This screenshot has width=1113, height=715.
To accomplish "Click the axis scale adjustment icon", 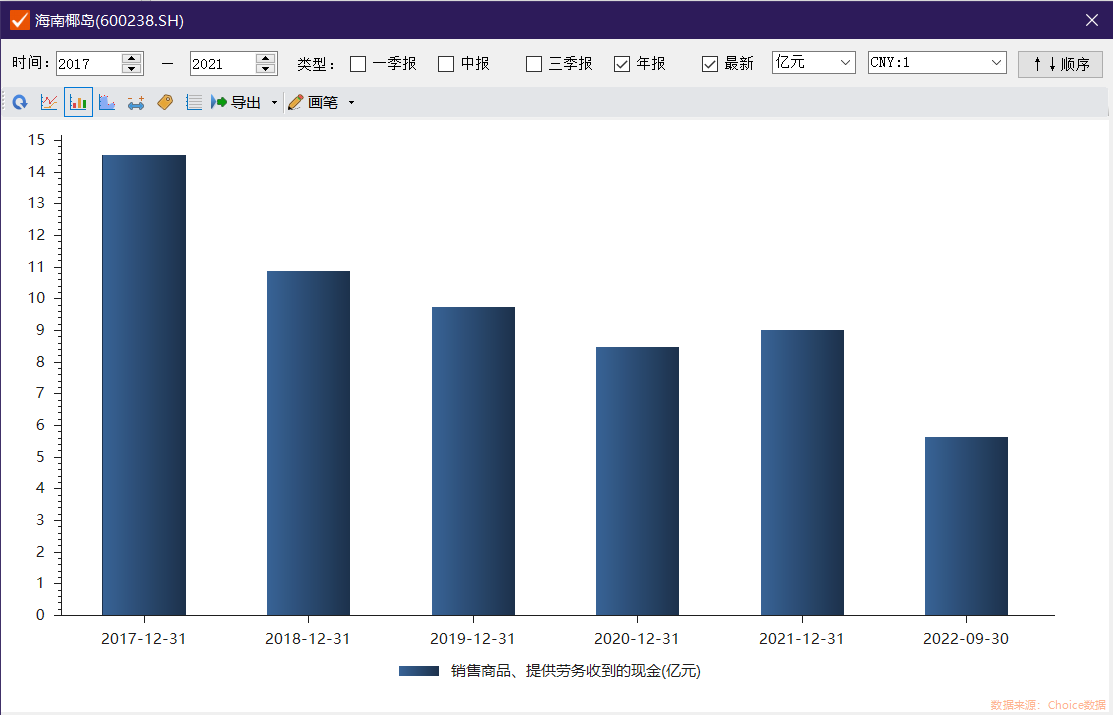I will [136, 102].
